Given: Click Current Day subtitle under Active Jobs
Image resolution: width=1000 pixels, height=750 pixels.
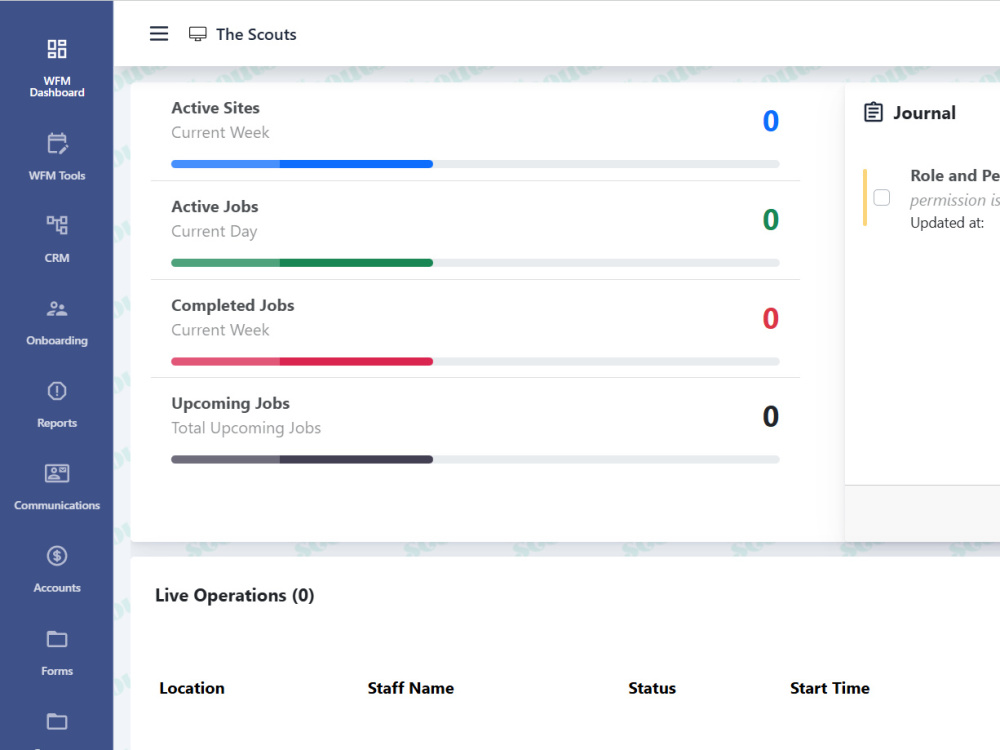Looking at the screenshot, I should [x=214, y=231].
